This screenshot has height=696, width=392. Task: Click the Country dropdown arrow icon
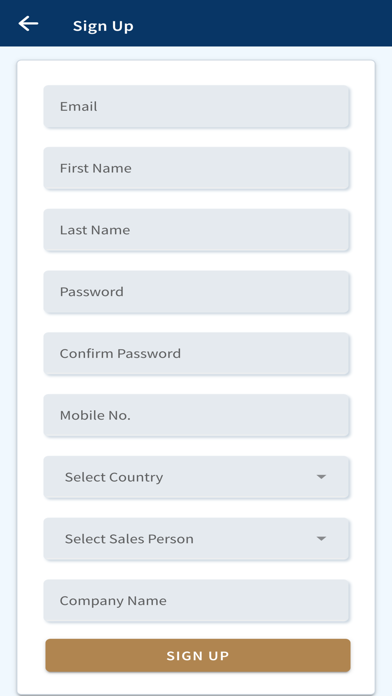click(321, 477)
